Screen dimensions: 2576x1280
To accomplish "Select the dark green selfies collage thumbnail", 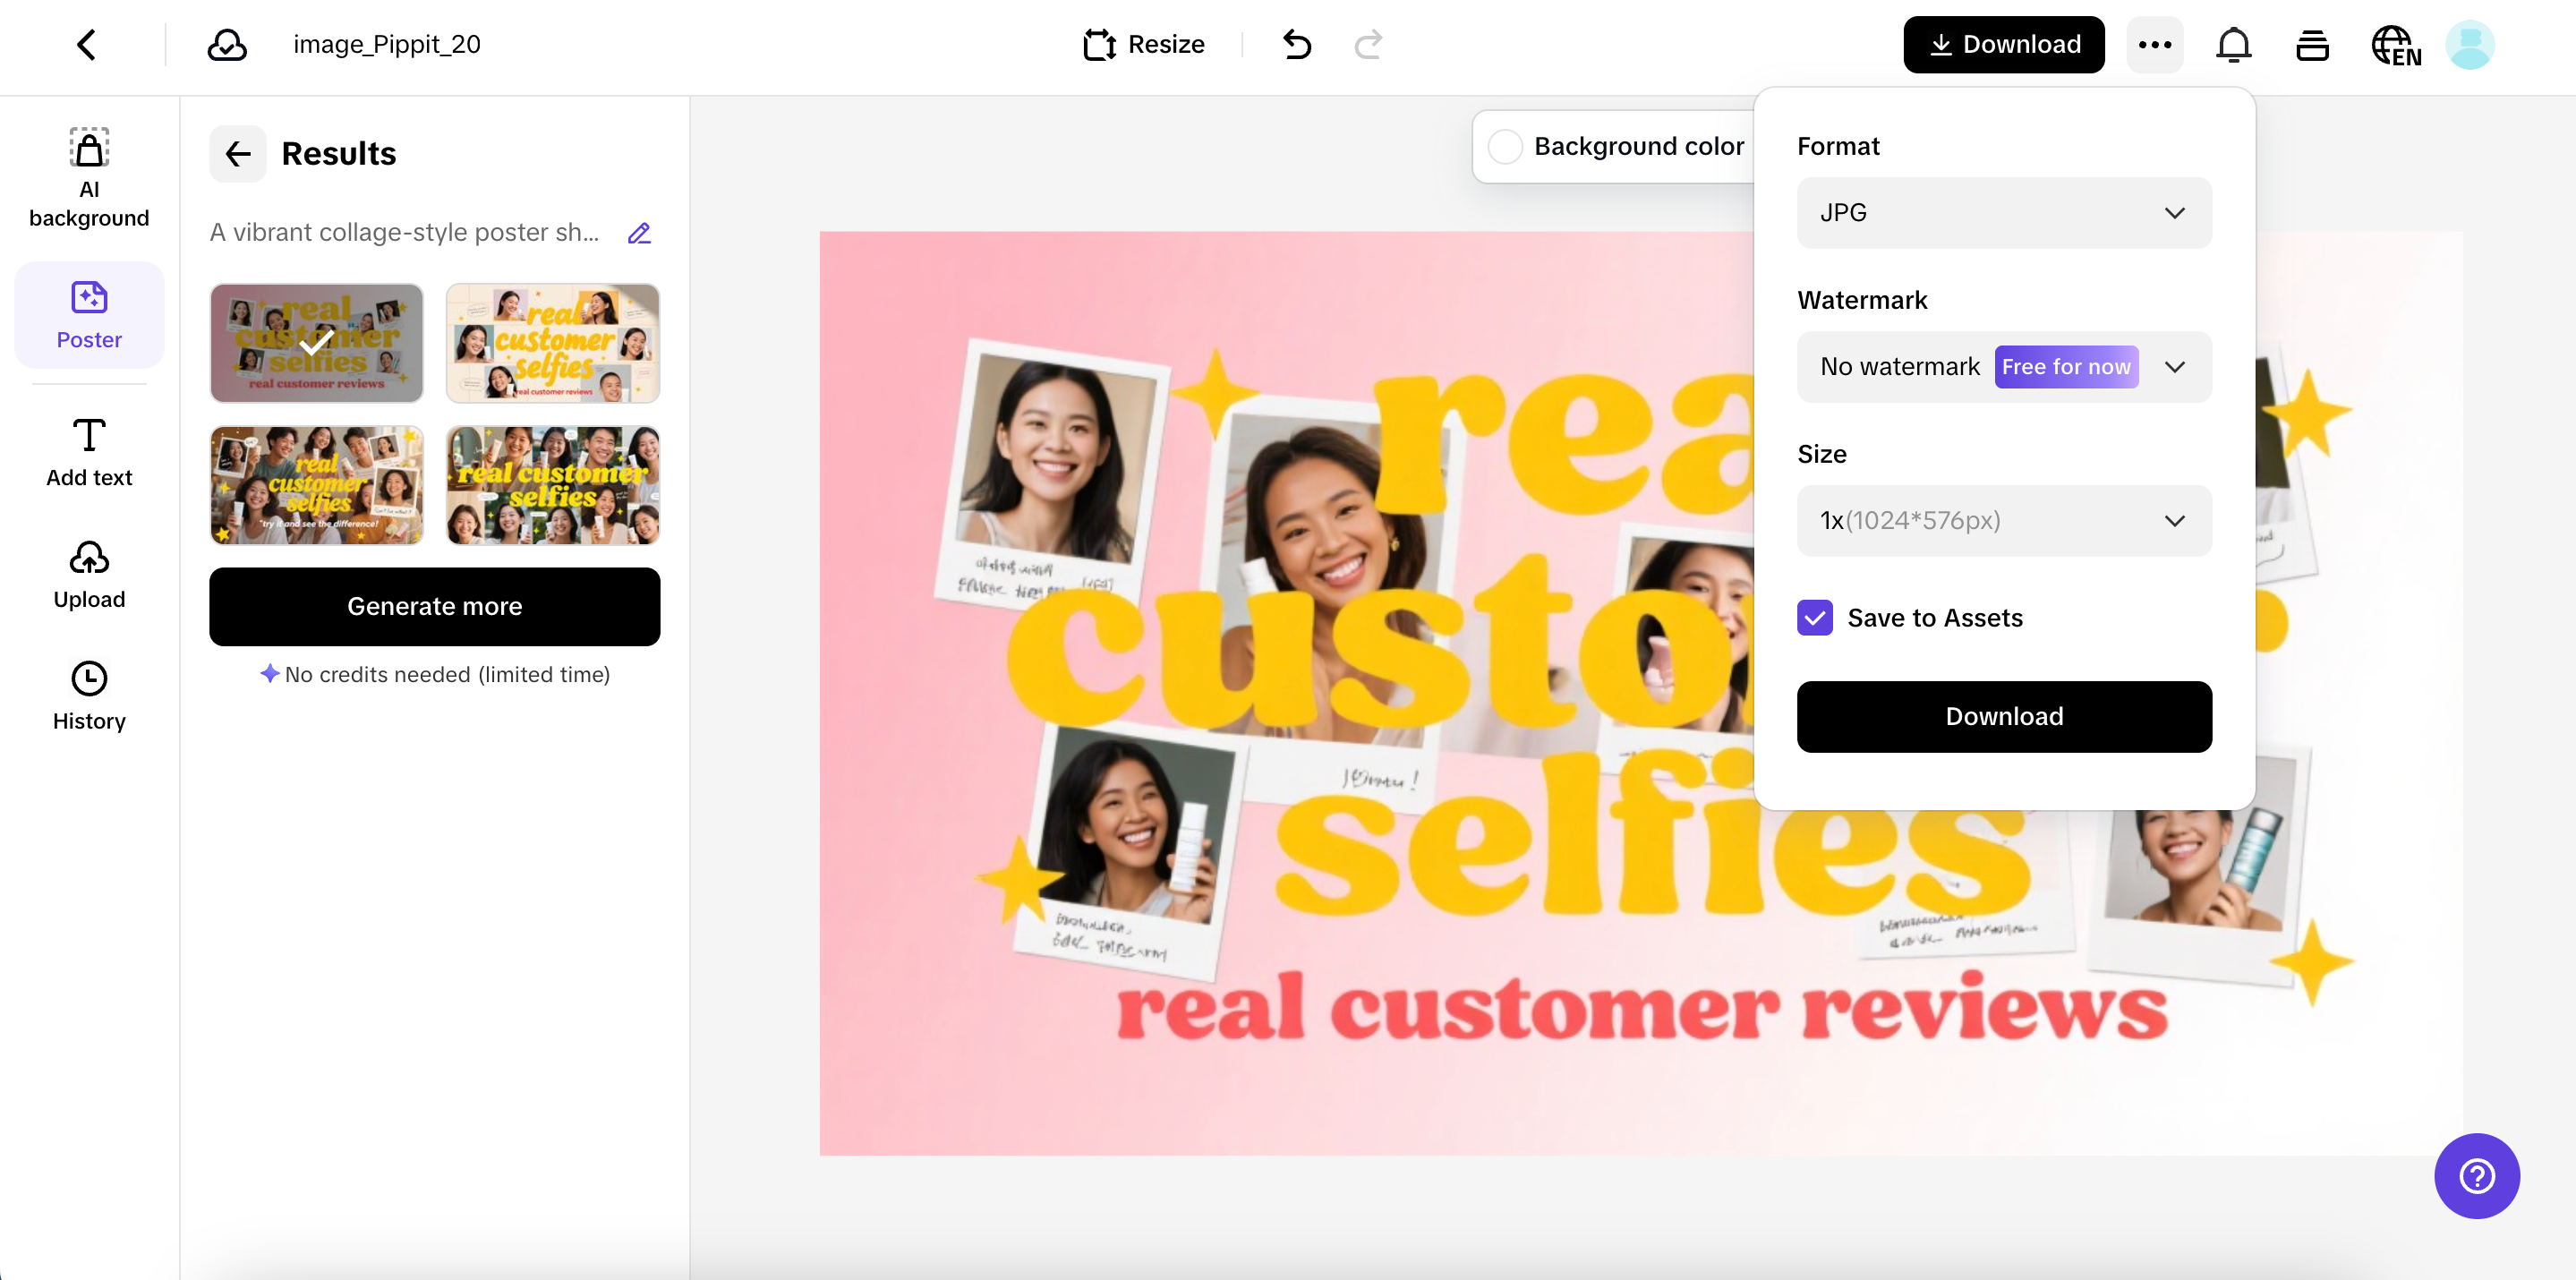I will [x=552, y=485].
